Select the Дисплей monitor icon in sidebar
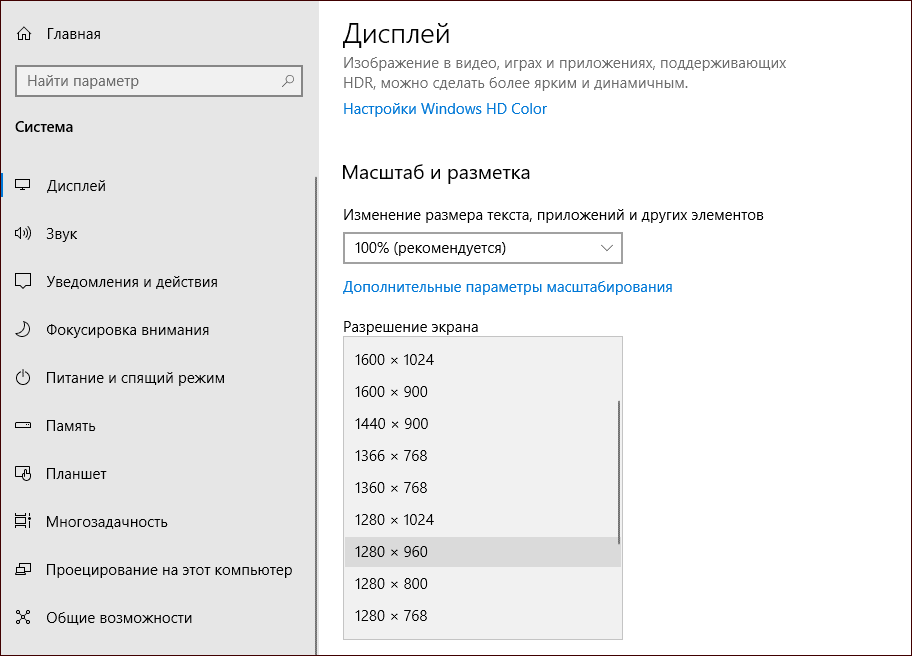The image size is (912, 656). (x=23, y=186)
